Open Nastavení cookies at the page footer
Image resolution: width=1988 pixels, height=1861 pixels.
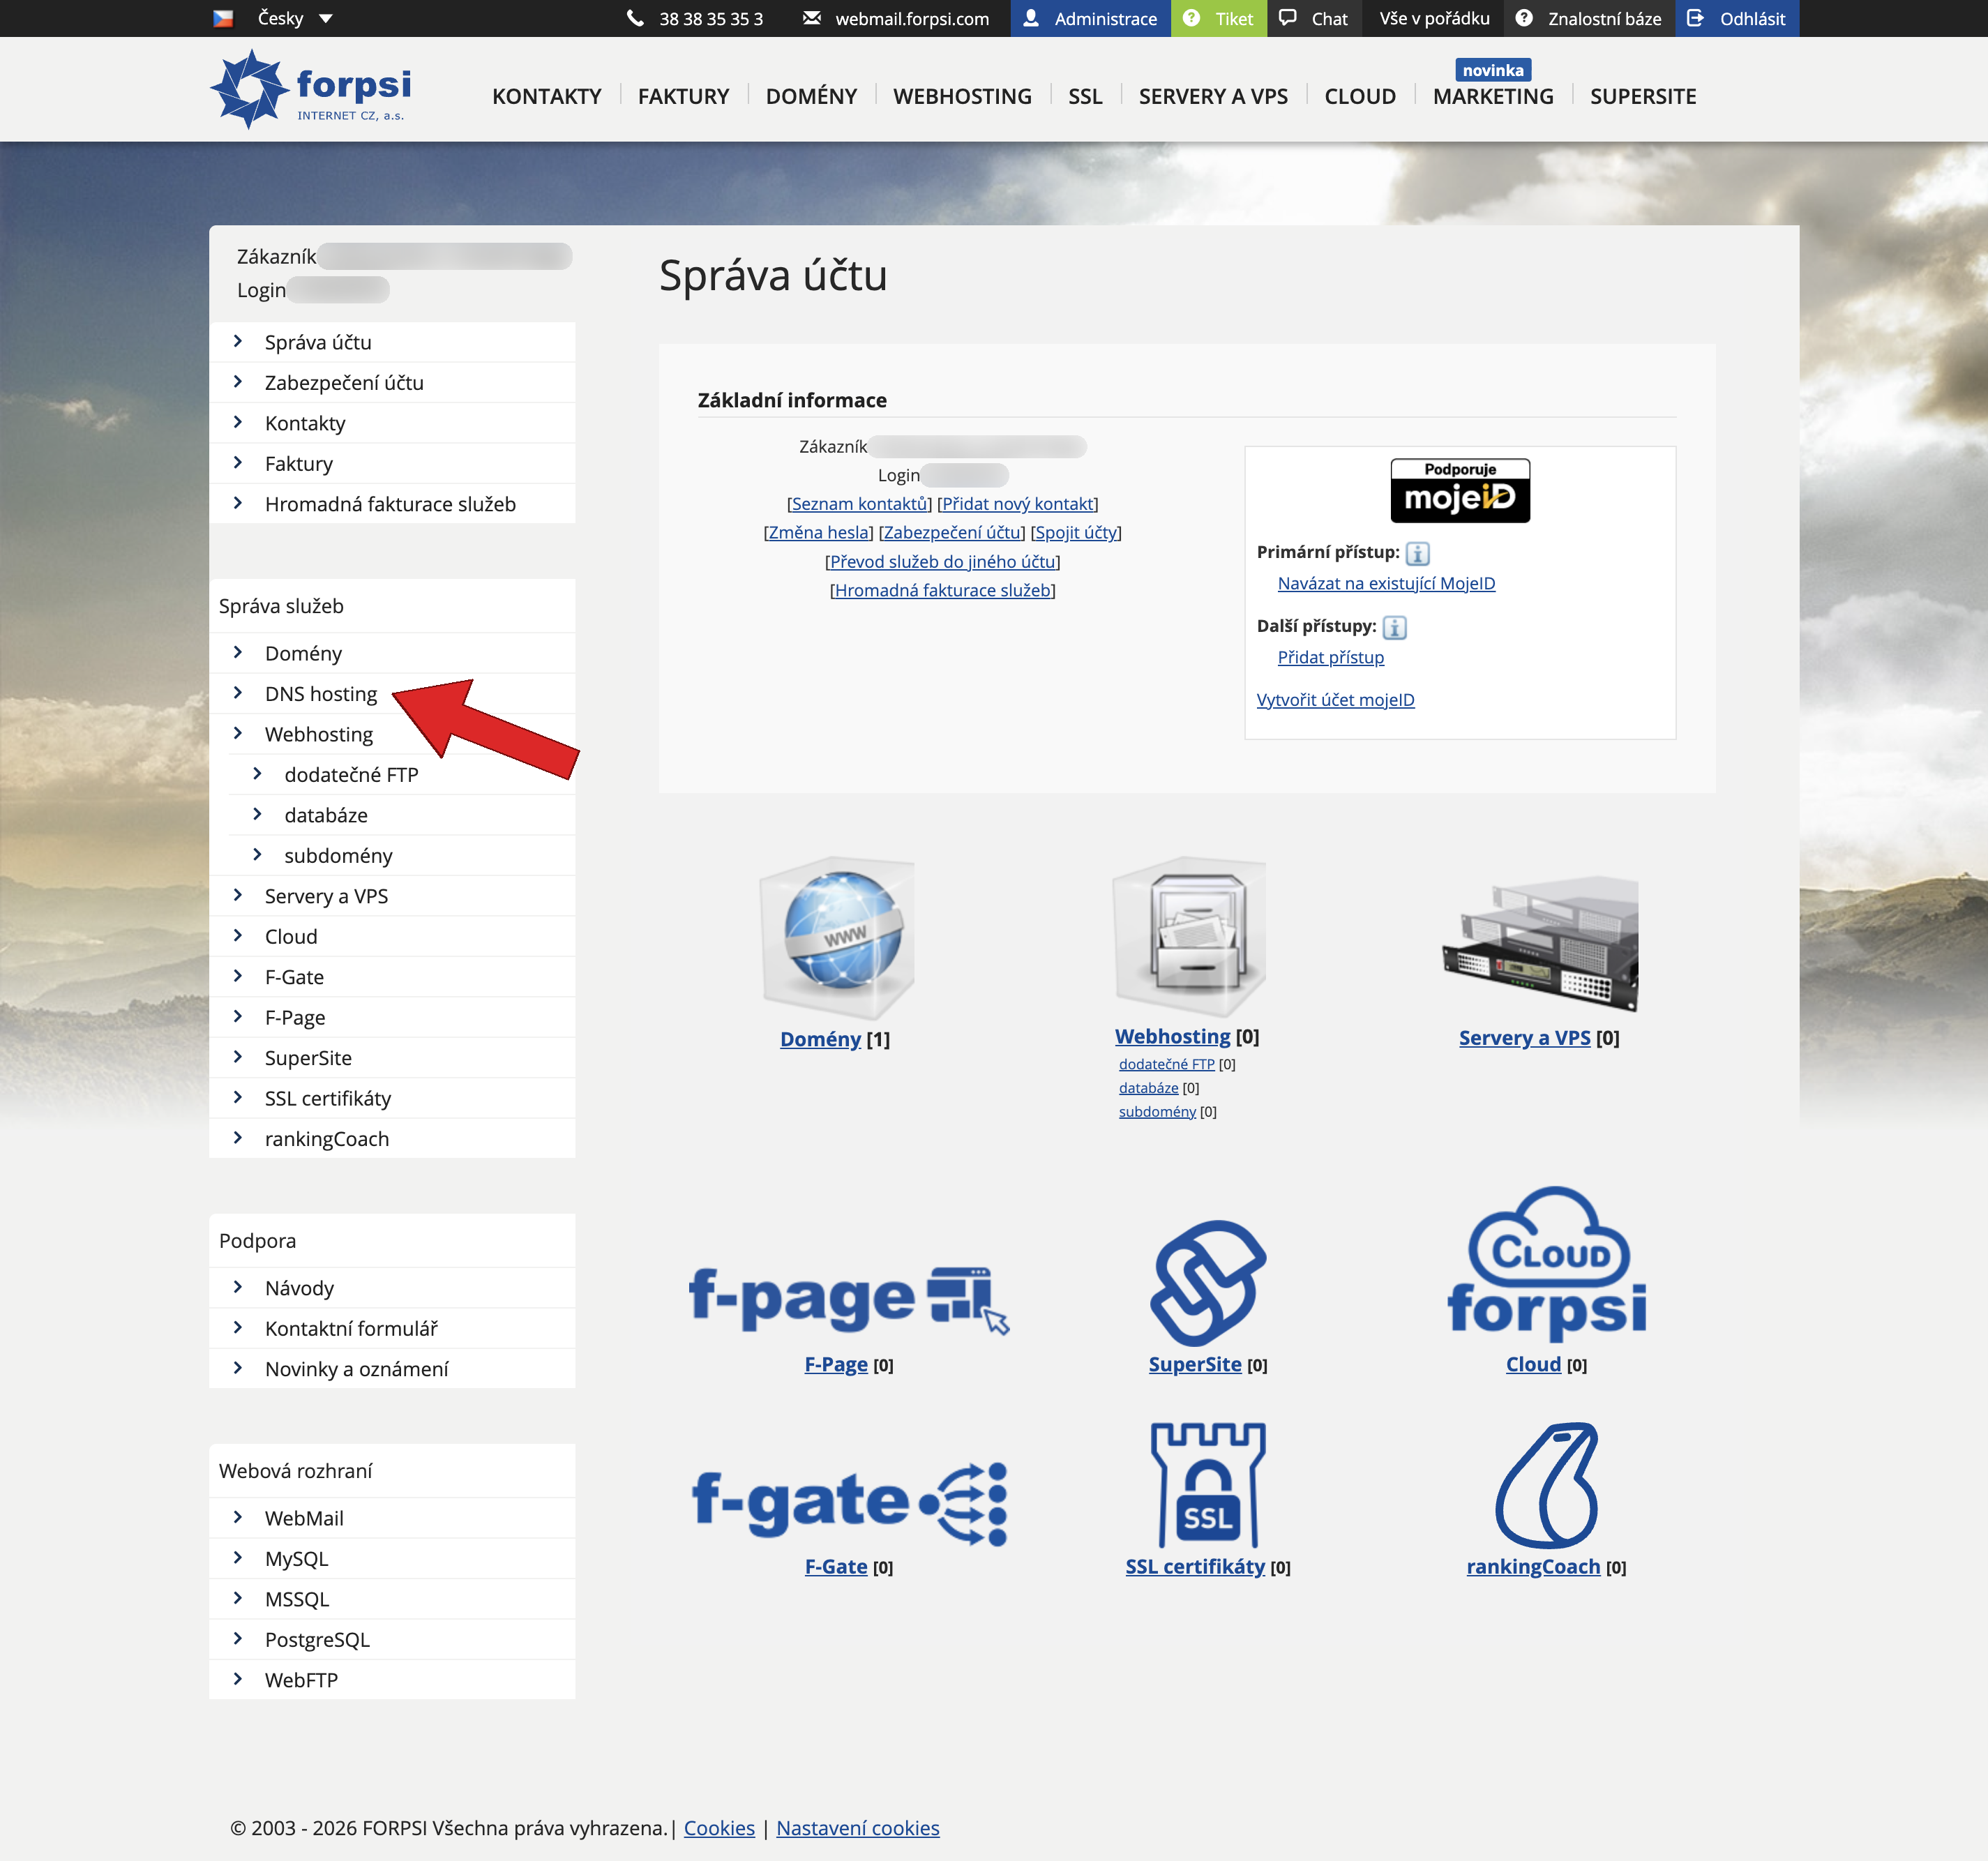pos(859,1827)
